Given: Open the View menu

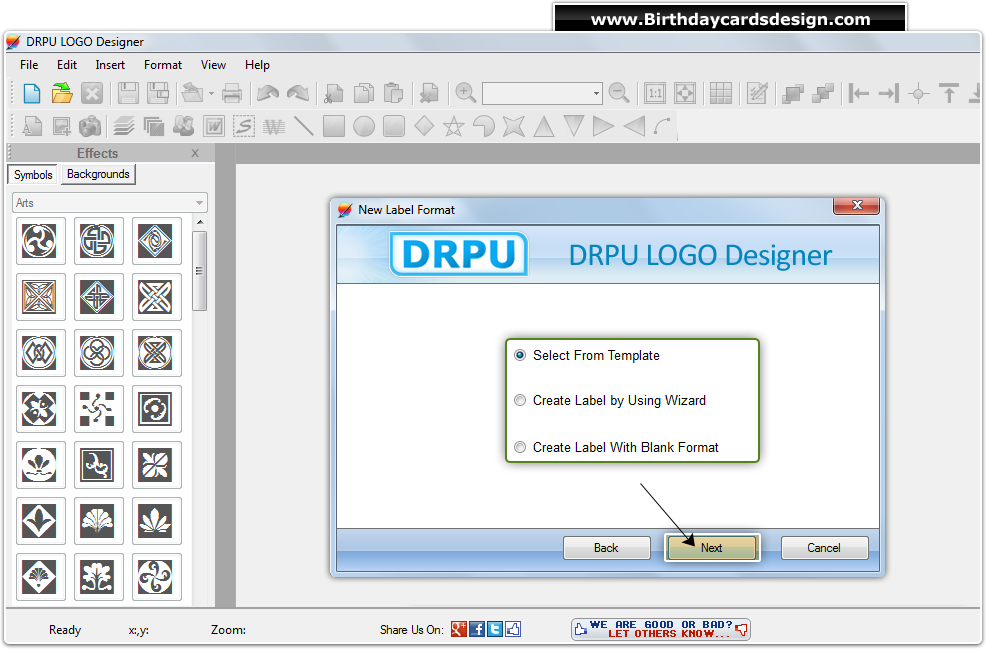Looking at the screenshot, I should [213, 65].
